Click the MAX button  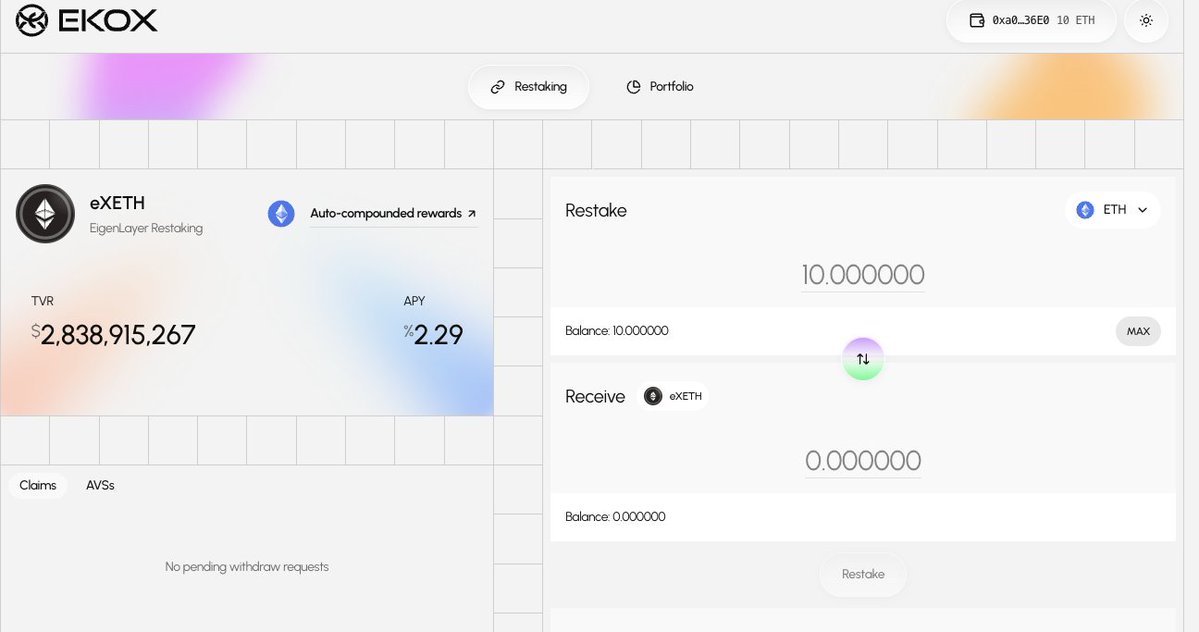click(x=1138, y=332)
